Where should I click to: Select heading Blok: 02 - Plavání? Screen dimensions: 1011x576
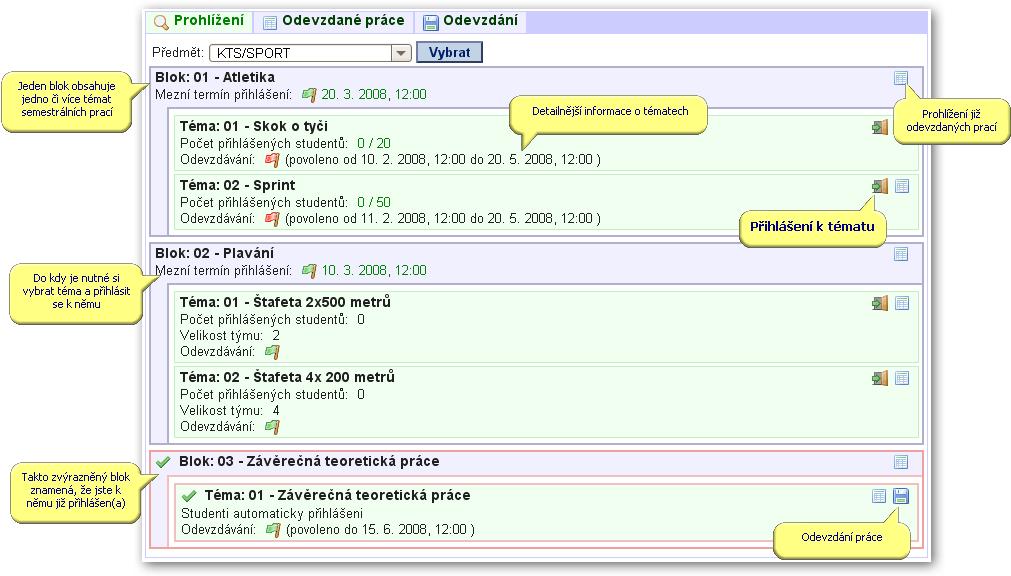coord(214,253)
